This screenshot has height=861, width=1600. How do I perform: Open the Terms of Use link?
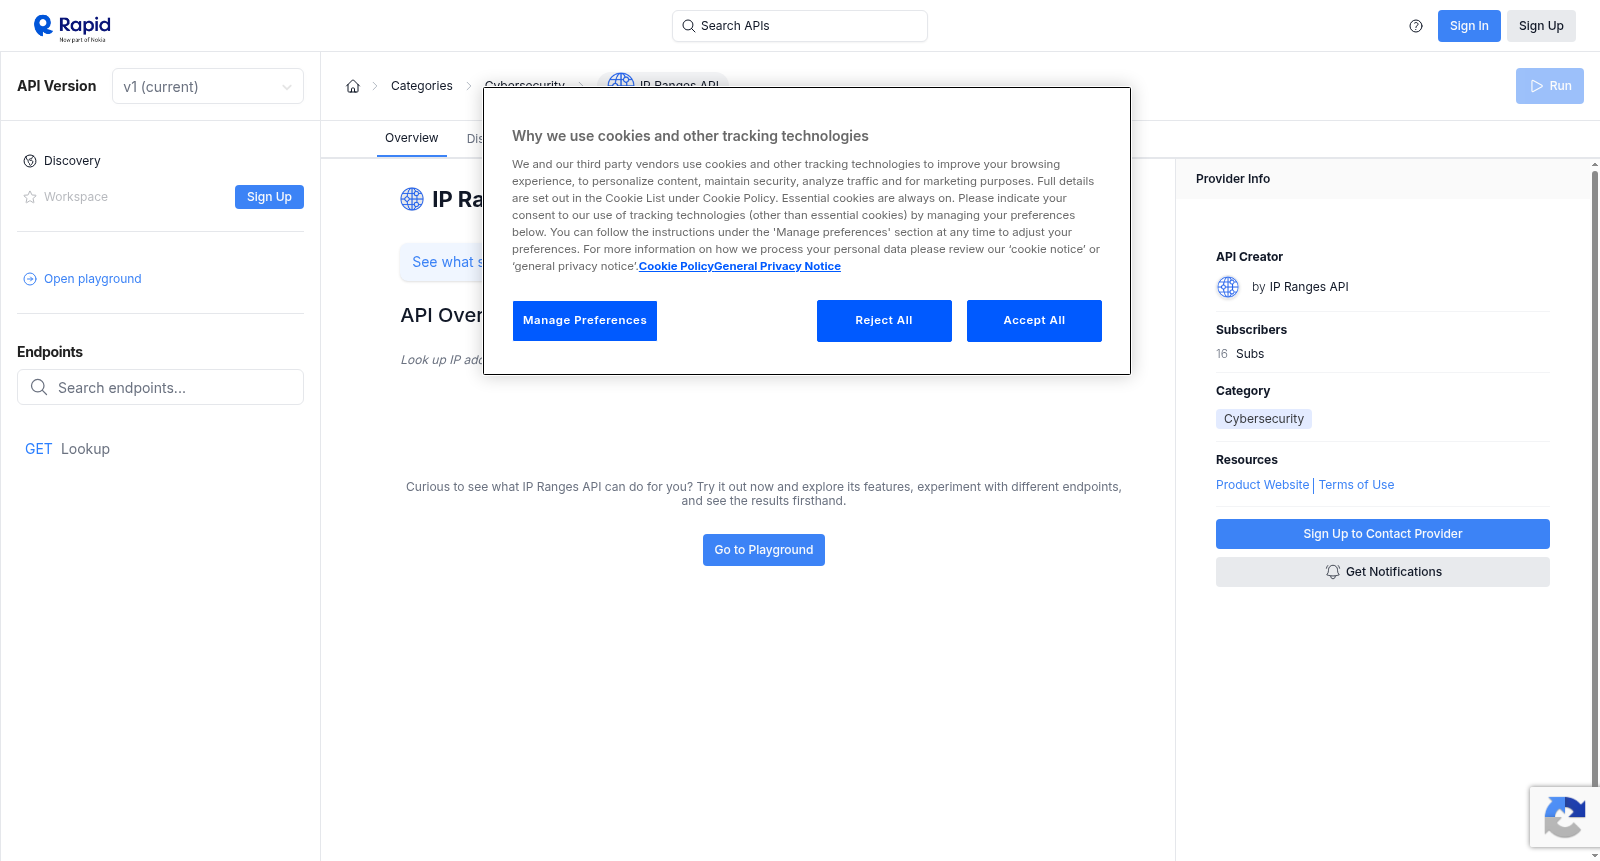click(x=1356, y=485)
